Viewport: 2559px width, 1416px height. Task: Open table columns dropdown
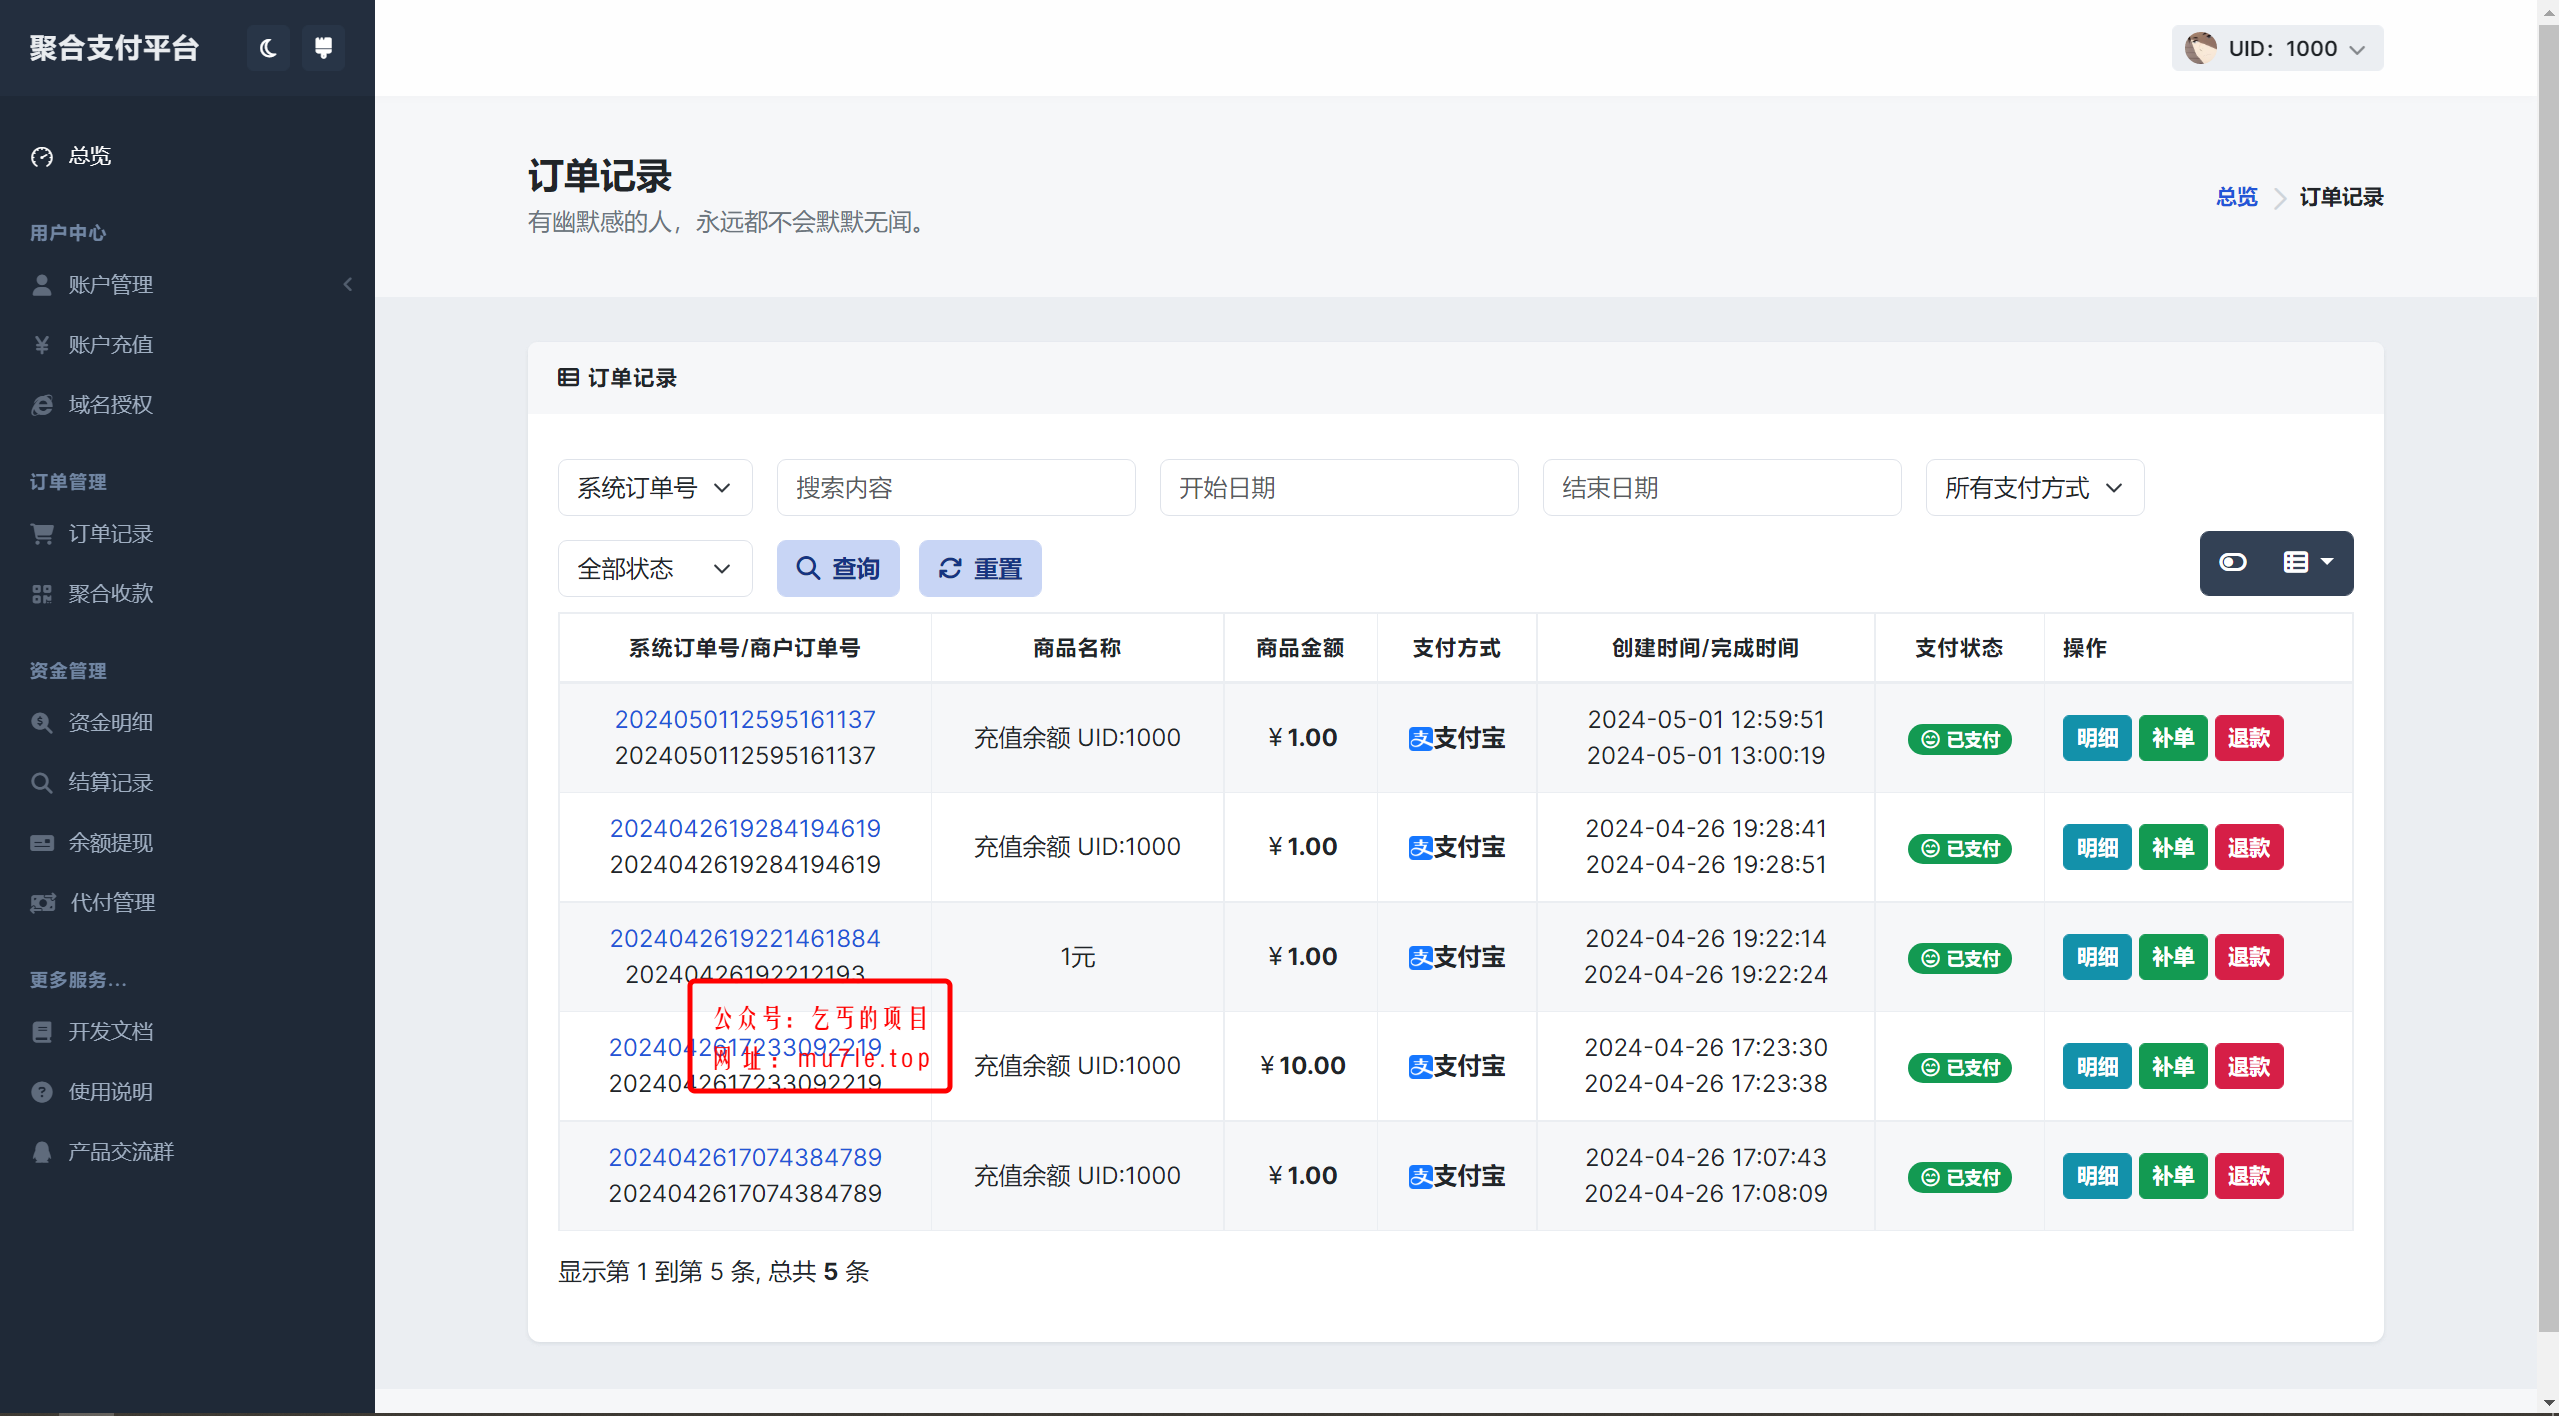[2308, 563]
